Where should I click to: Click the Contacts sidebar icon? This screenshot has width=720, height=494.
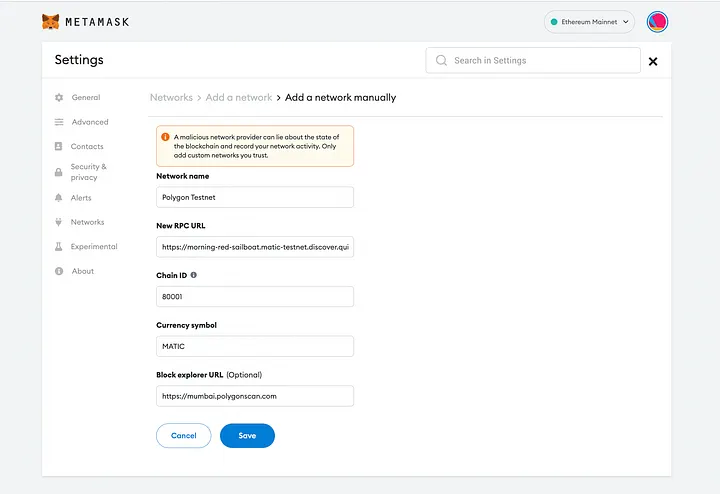pos(59,147)
